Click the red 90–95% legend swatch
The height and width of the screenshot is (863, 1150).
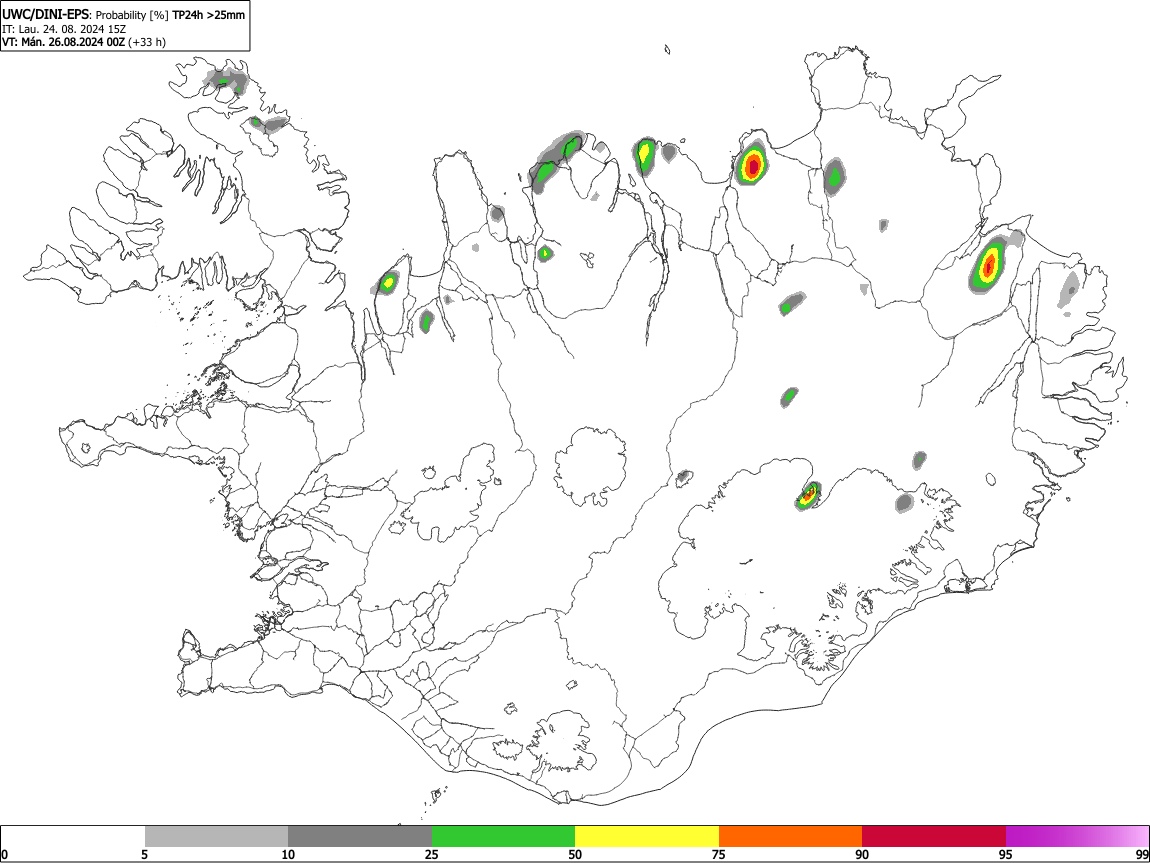[x=934, y=837]
